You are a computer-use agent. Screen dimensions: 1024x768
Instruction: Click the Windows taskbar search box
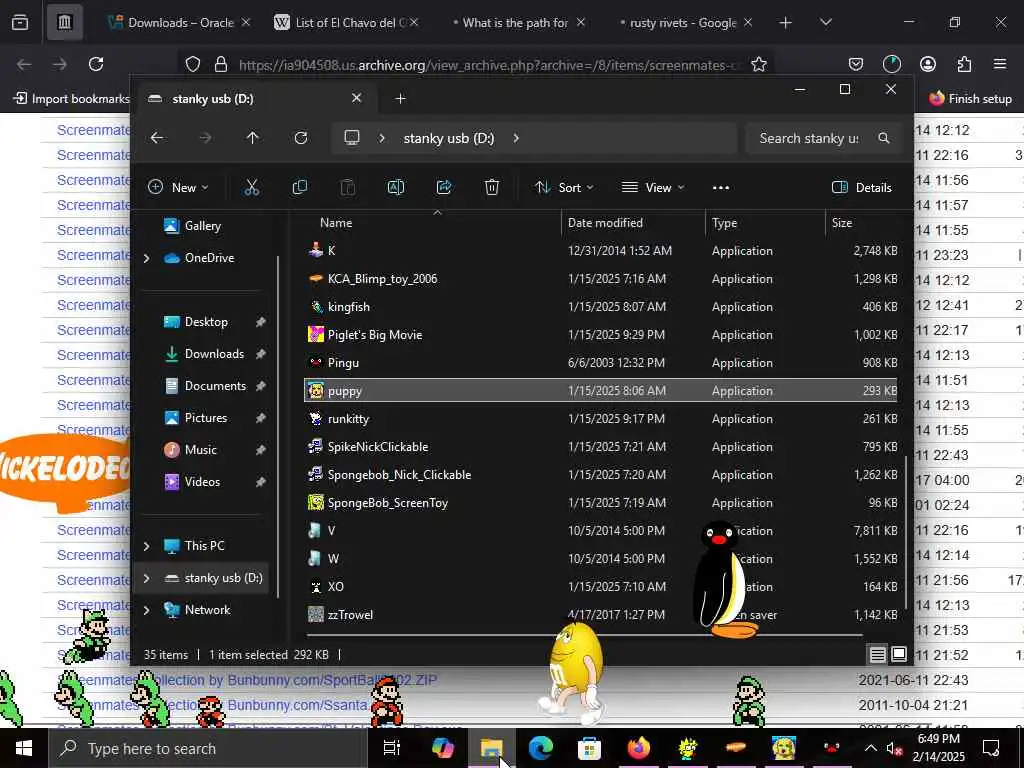point(208,748)
